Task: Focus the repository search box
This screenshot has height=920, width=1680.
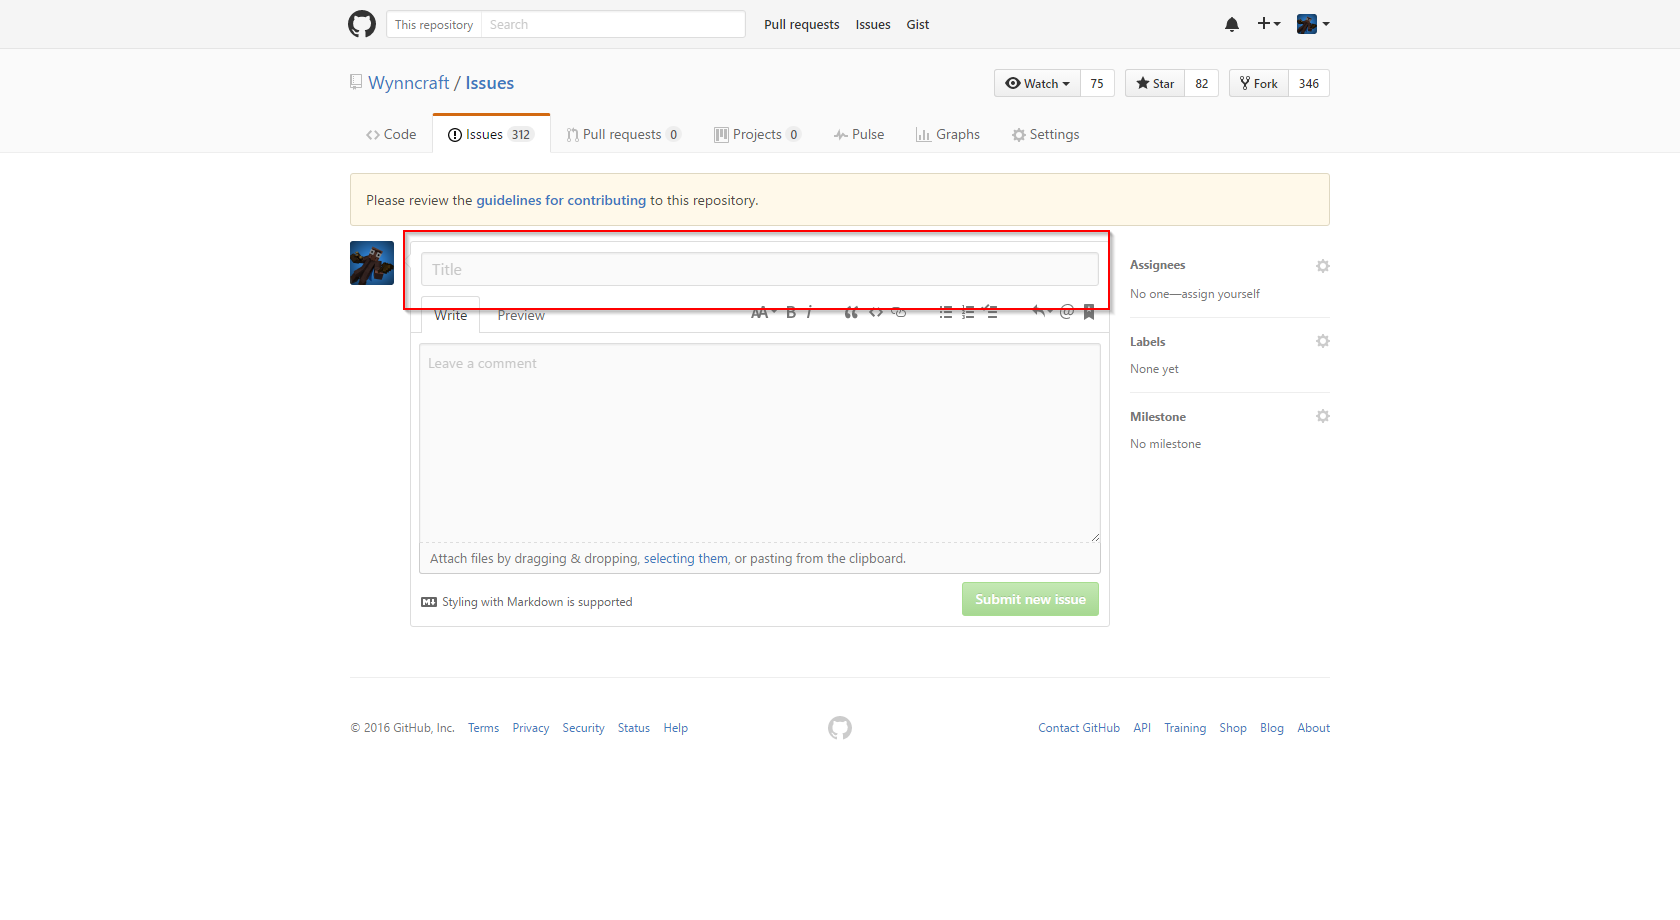Action: click(613, 24)
